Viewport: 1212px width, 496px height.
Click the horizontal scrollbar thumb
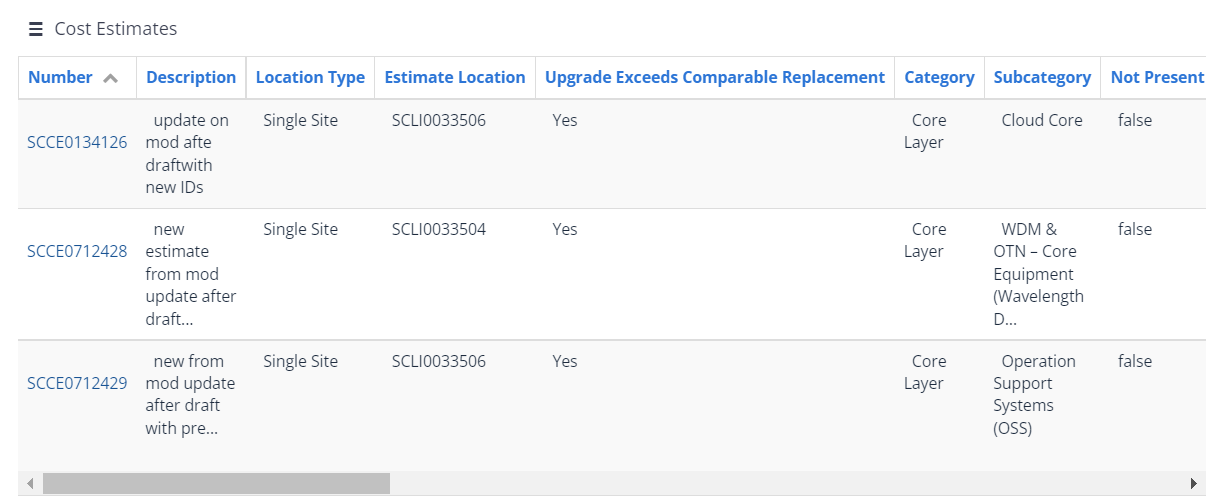click(x=215, y=484)
